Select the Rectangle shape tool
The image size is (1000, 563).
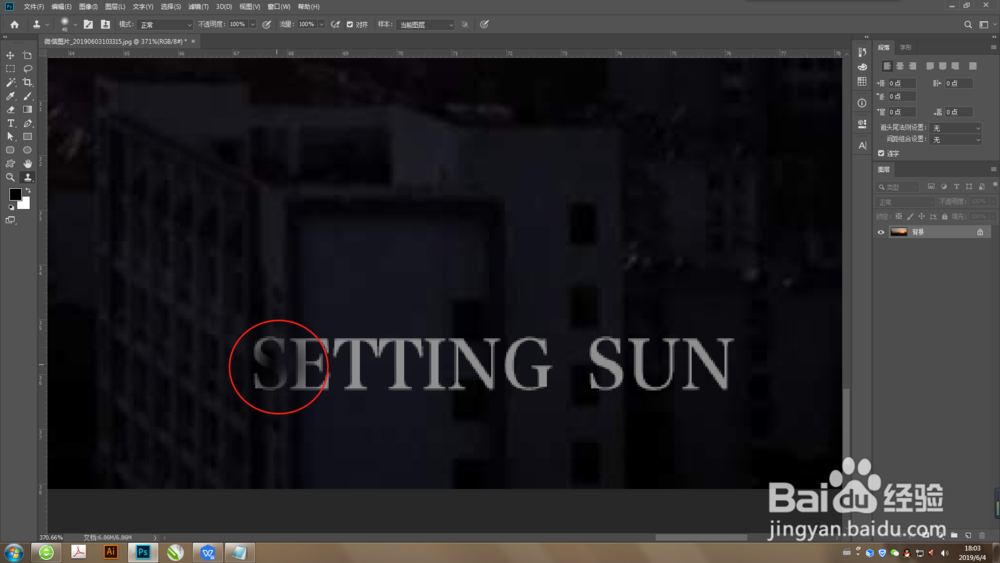tap(27, 136)
